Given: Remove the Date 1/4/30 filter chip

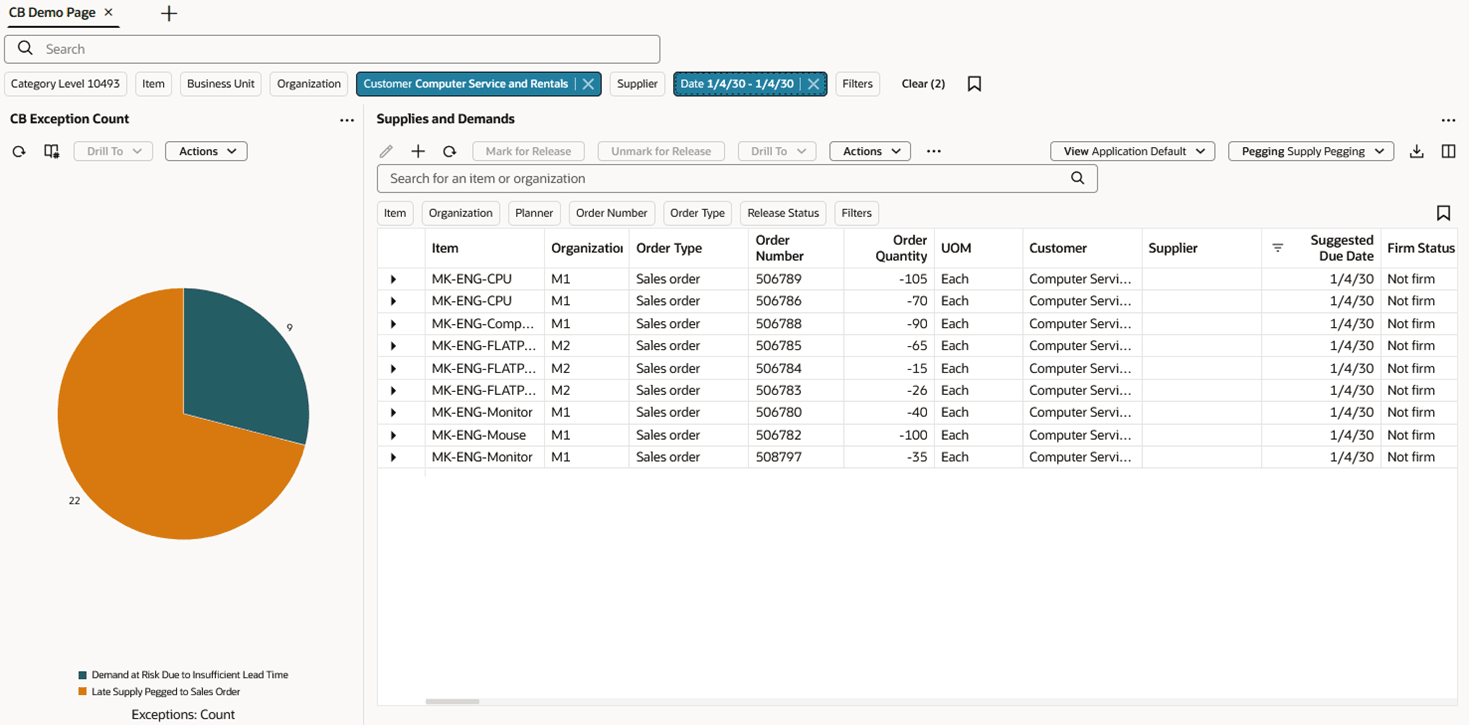Looking at the screenshot, I should pos(814,84).
